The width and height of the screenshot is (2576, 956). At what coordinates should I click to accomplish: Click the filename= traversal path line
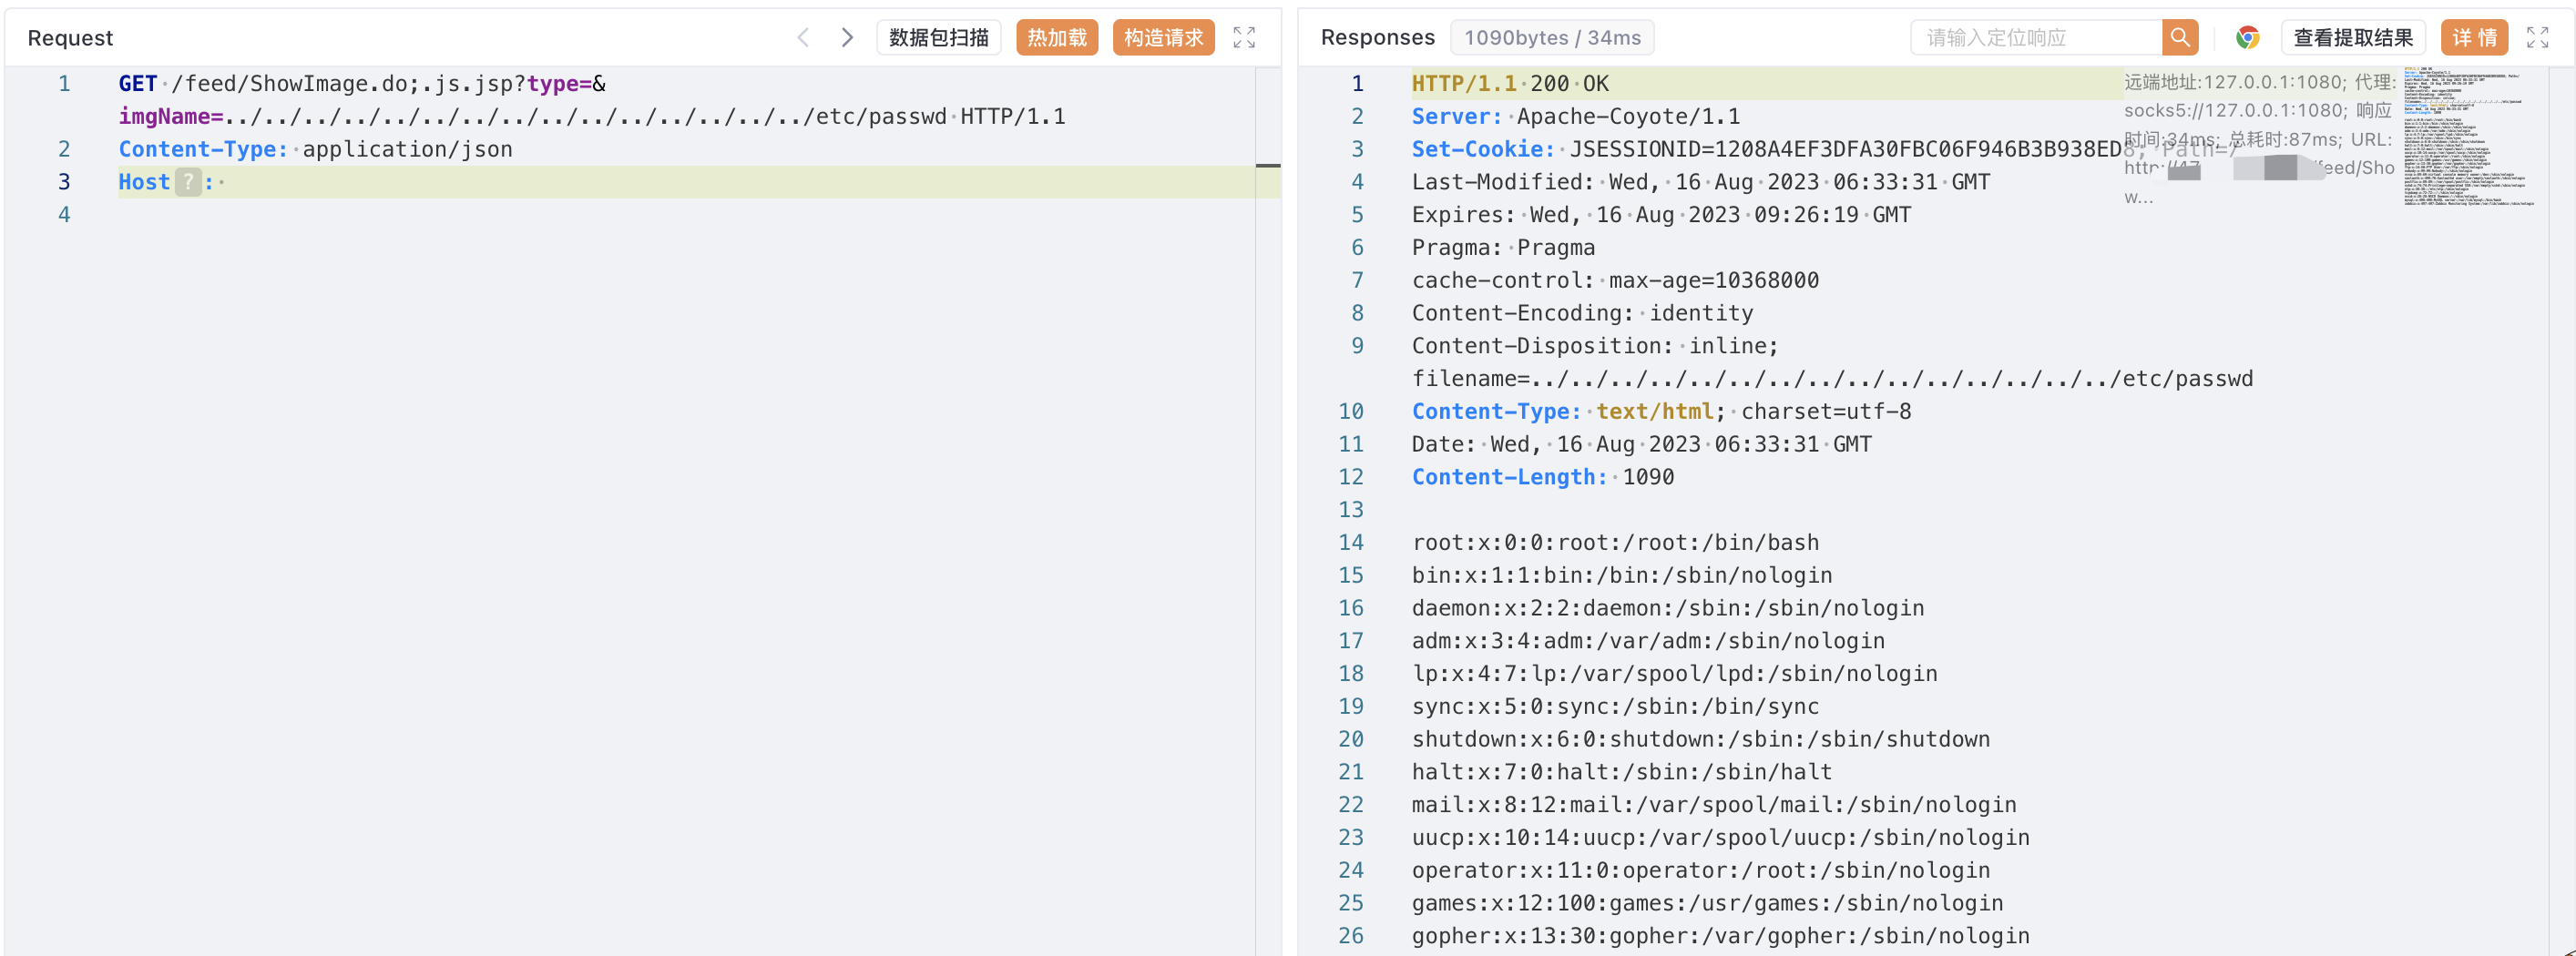coord(1832,379)
